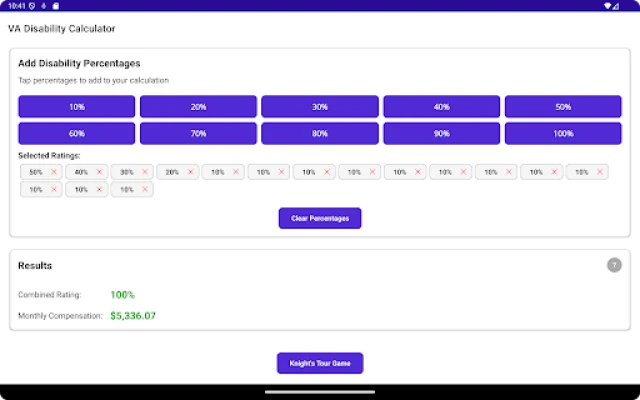Screen dimensions: 640x400
Task: Open the Knight's Tour Game
Action: [320, 363]
